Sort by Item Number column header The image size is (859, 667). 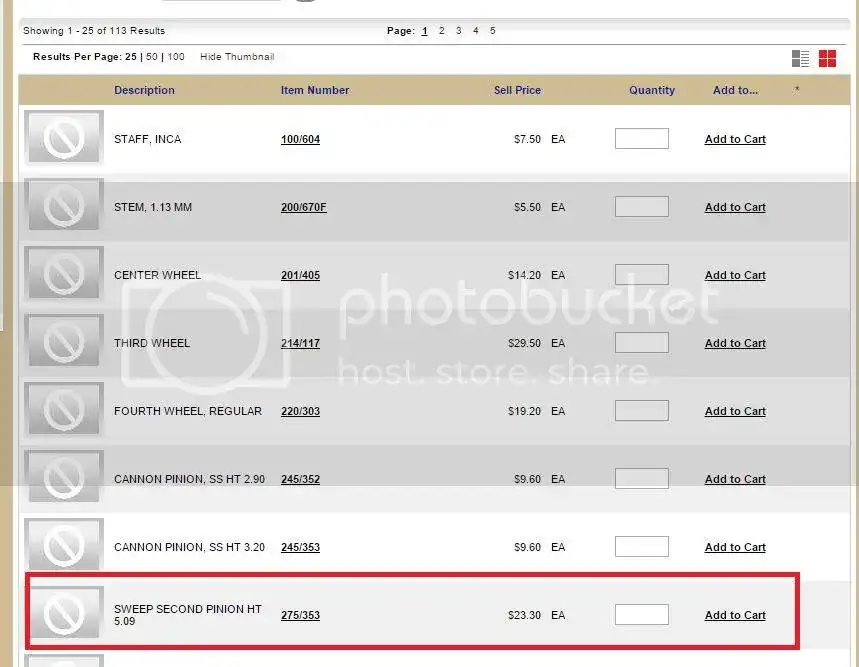315,90
